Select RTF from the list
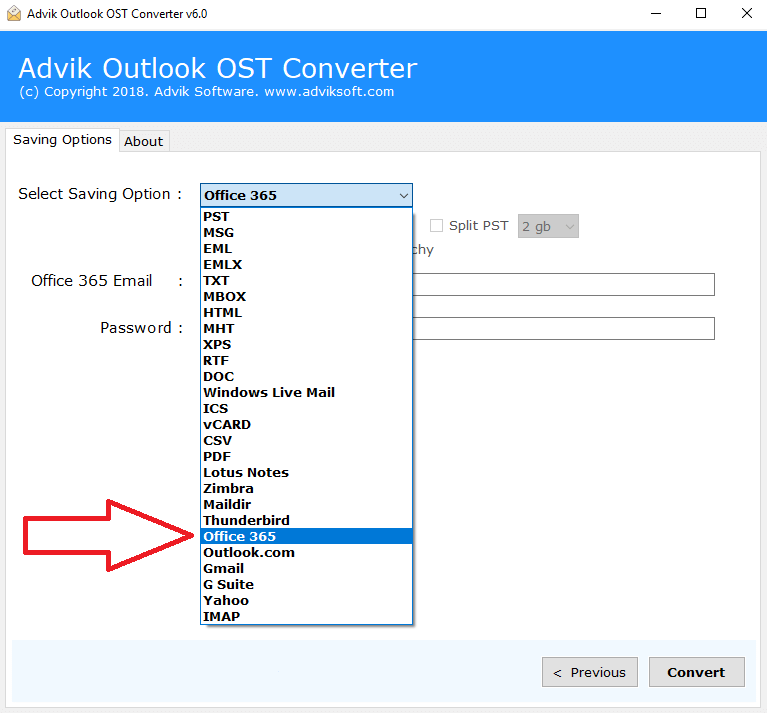This screenshot has height=713, width=767. tap(306, 360)
